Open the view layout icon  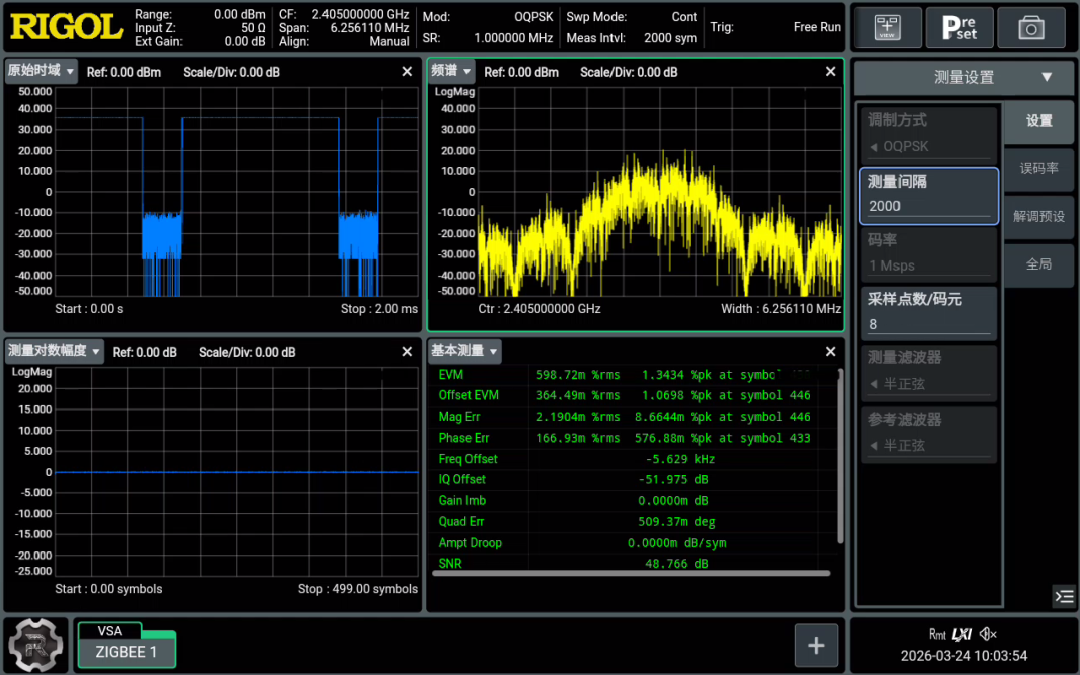point(887,28)
